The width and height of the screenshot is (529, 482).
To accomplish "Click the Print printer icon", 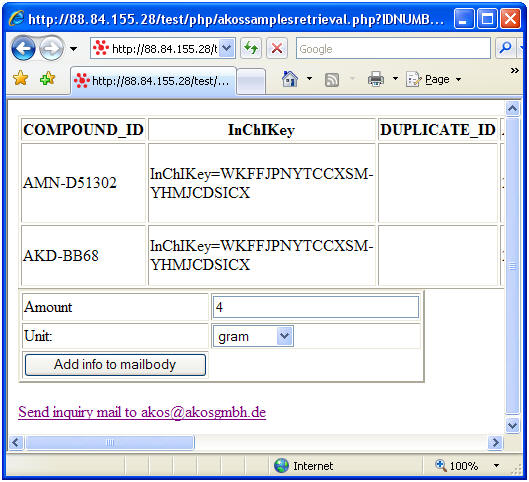I will [376, 79].
